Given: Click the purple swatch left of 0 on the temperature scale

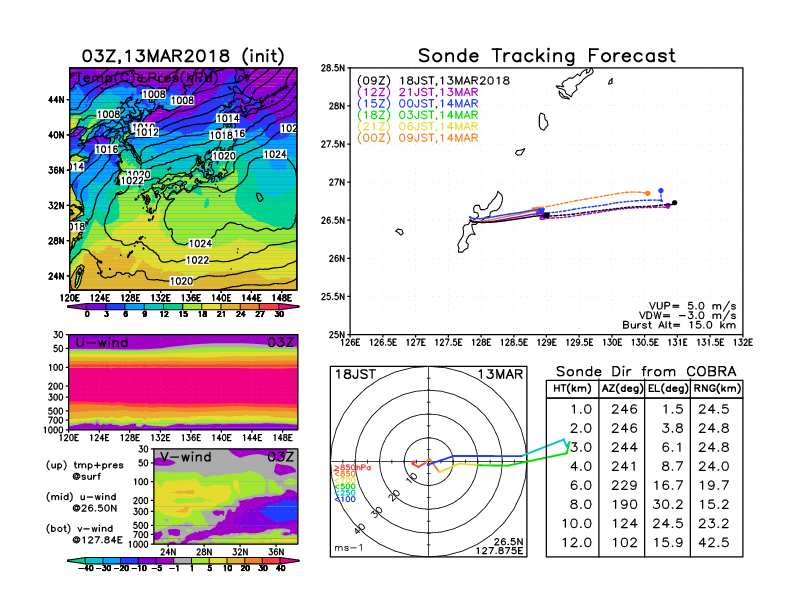Looking at the screenshot, I should tap(77, 306).
